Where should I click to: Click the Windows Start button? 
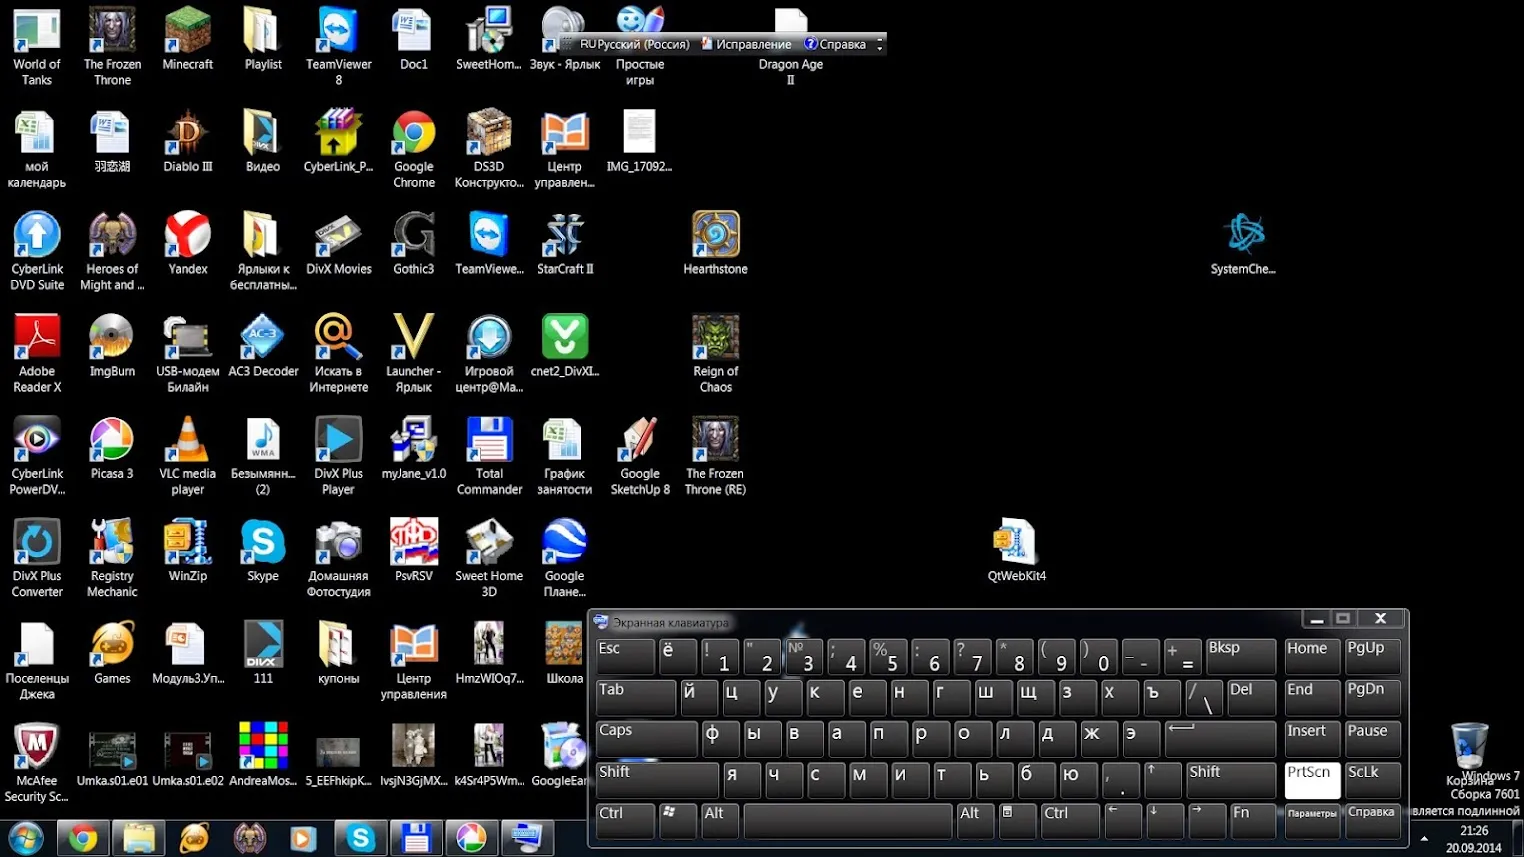pos(26,838)
